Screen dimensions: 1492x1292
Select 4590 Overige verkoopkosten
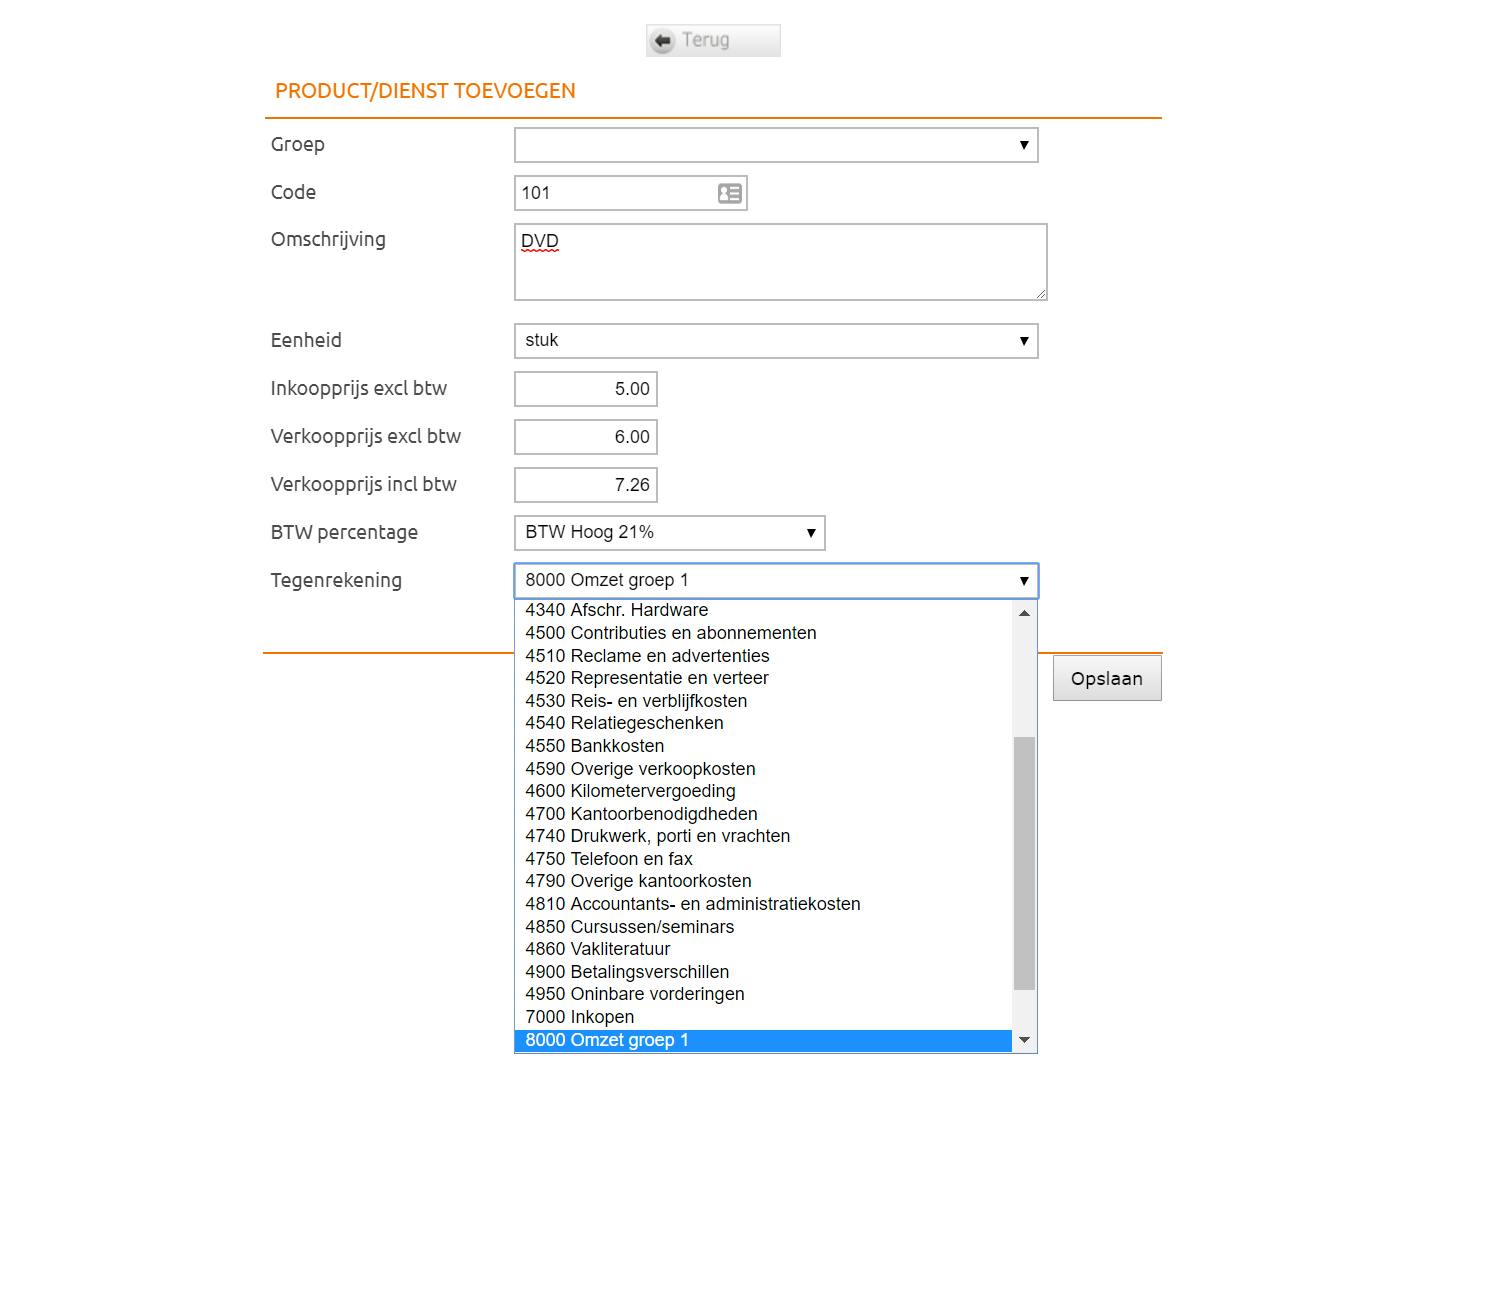click(x=764, y=769)
